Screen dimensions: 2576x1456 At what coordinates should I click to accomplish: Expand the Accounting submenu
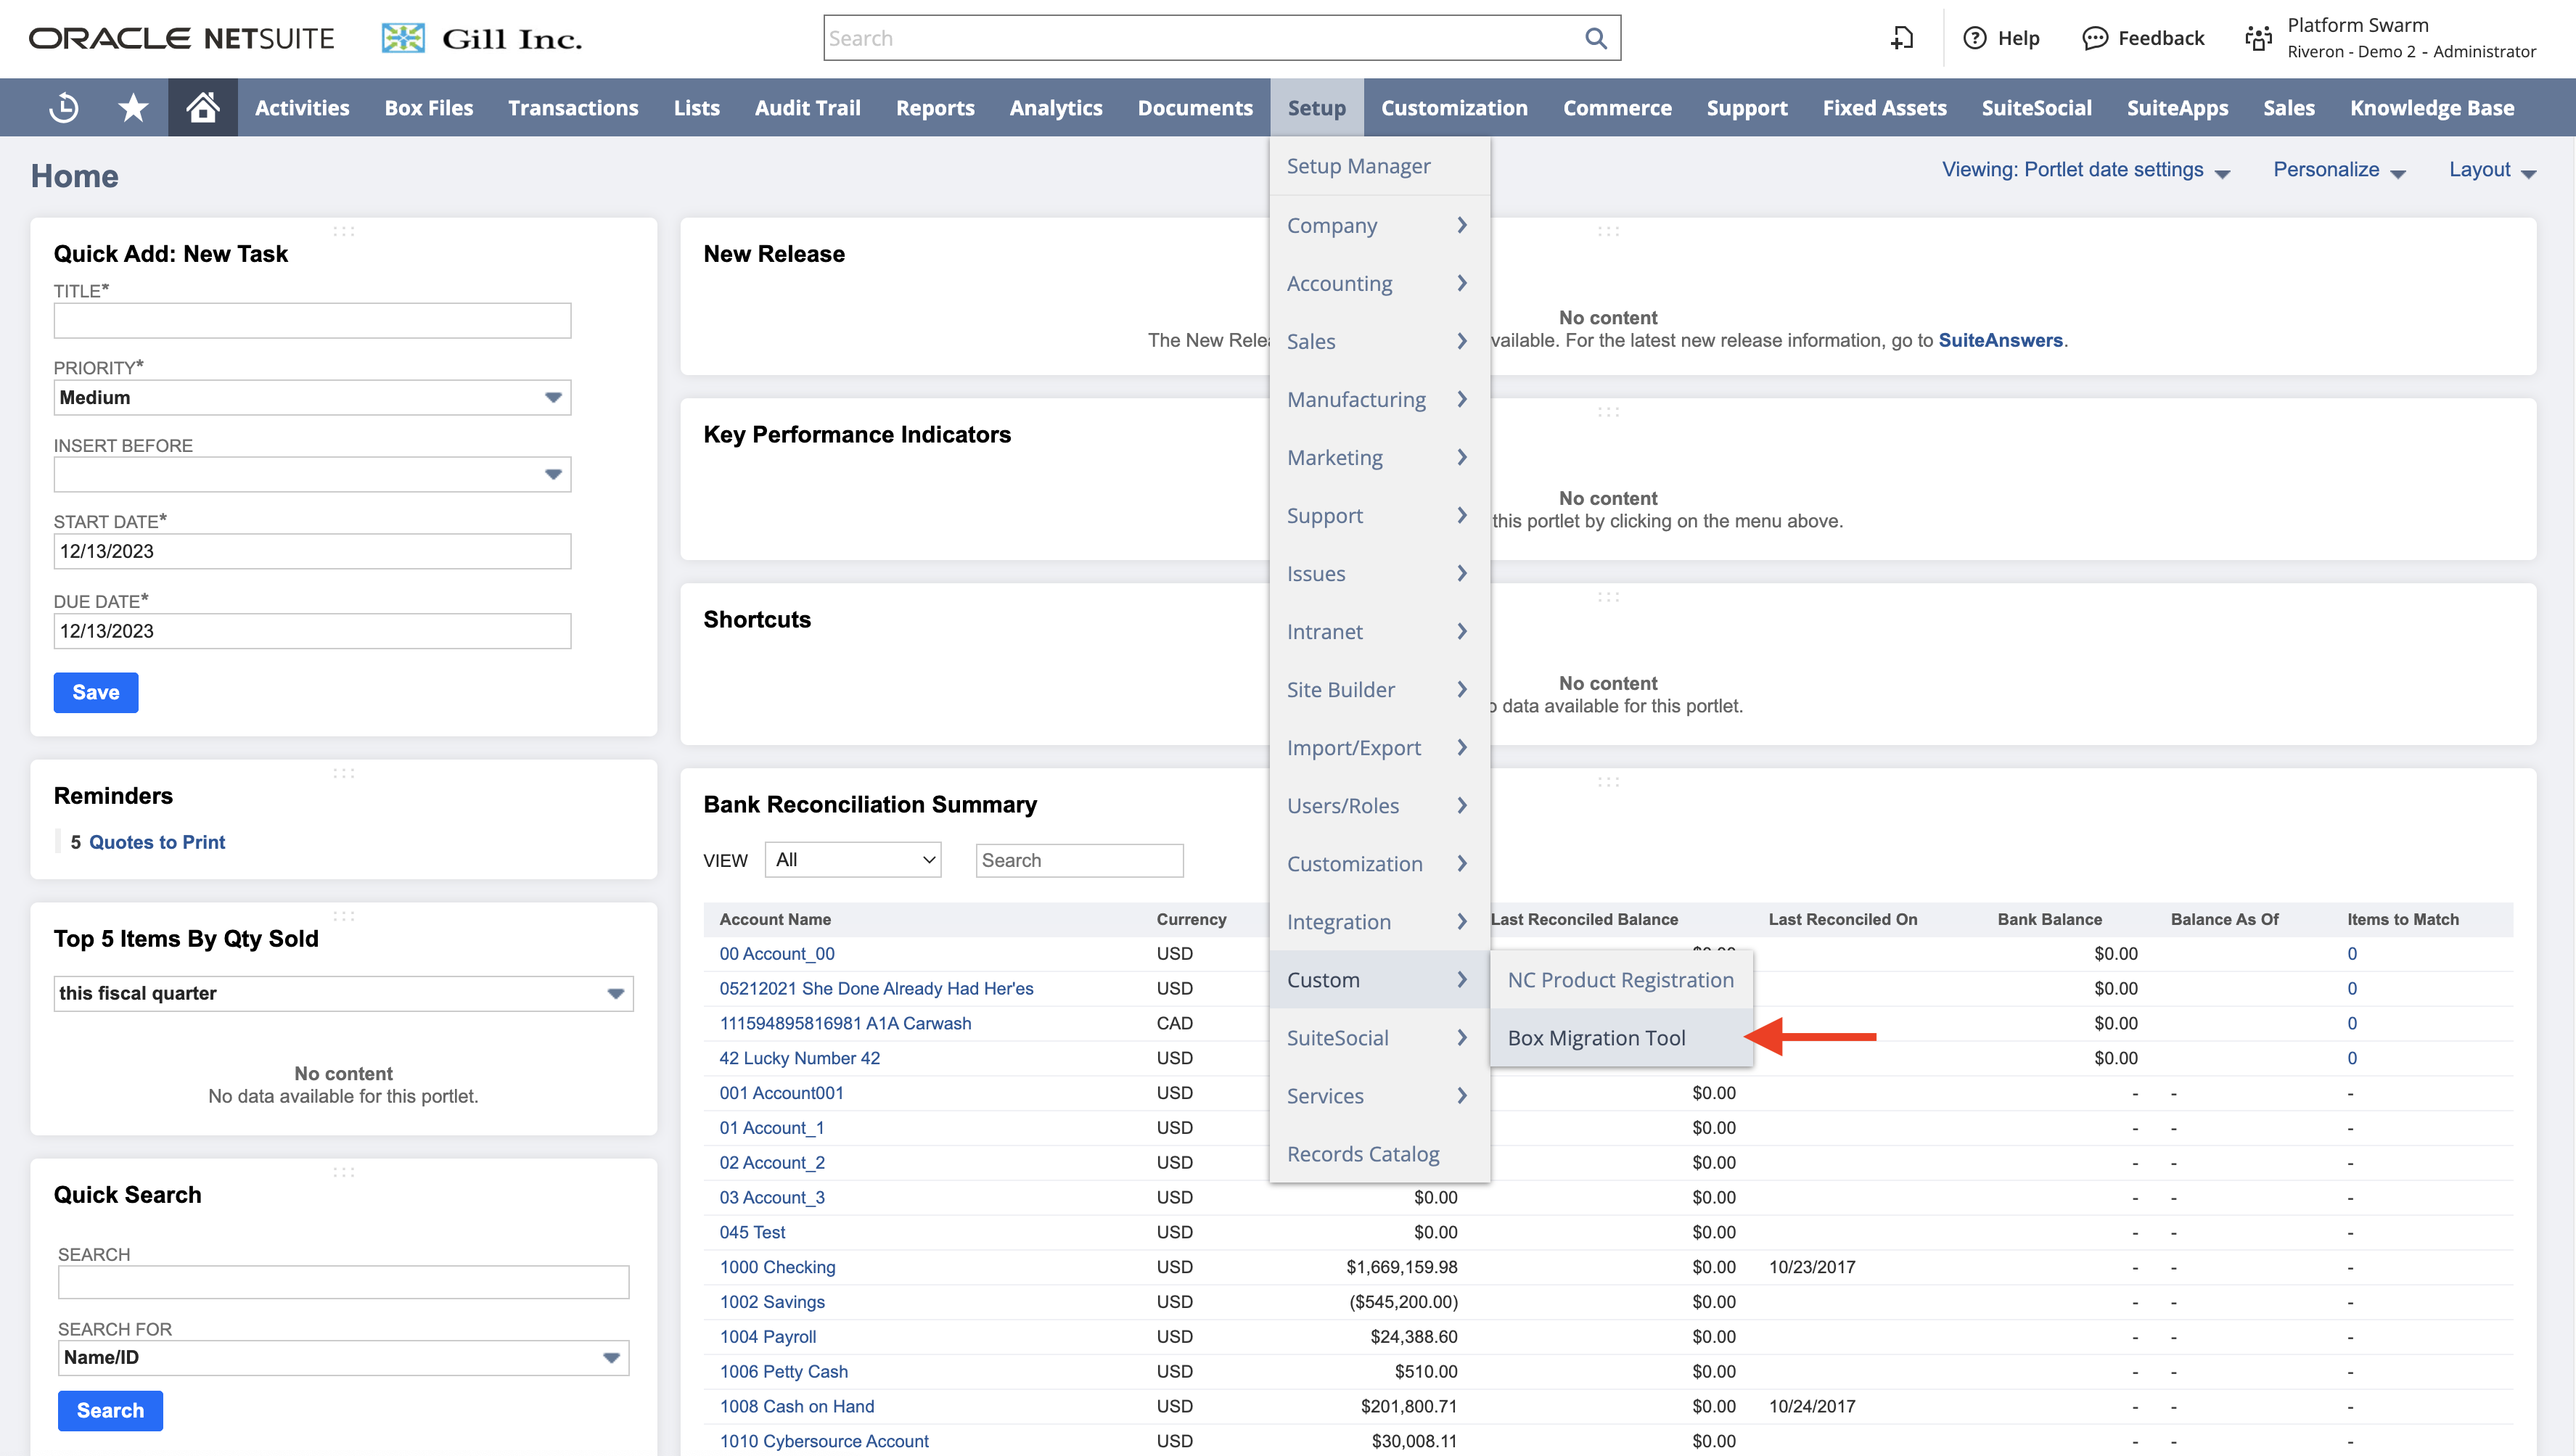[x=1379, y=283]
